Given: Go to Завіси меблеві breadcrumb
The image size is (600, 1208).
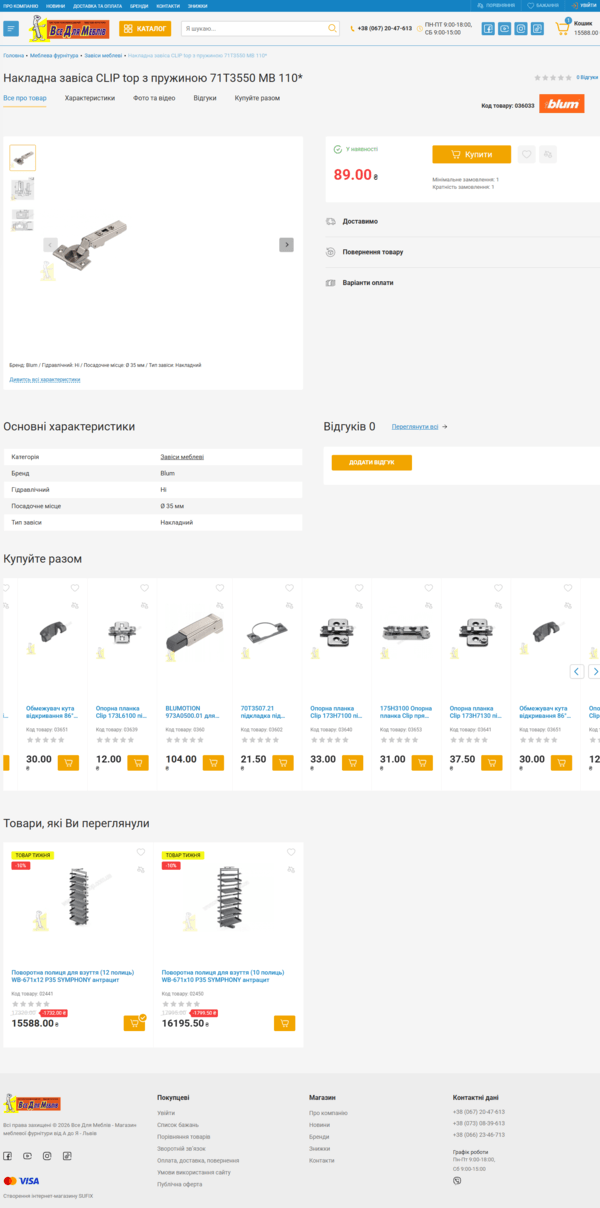Looking at the screenshot, I should pyautogui.click(x=104, y=56).
